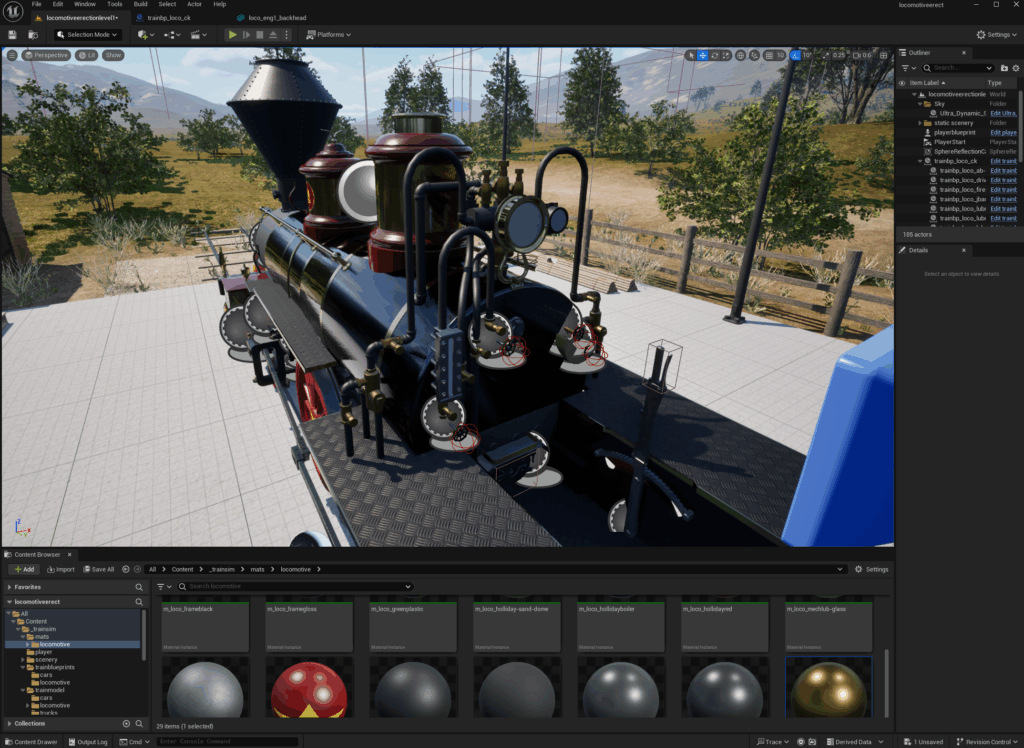Change scale snap value 0.25
Image resolution: width=1024 pixels, height=748 pixels.
[839, 56]
